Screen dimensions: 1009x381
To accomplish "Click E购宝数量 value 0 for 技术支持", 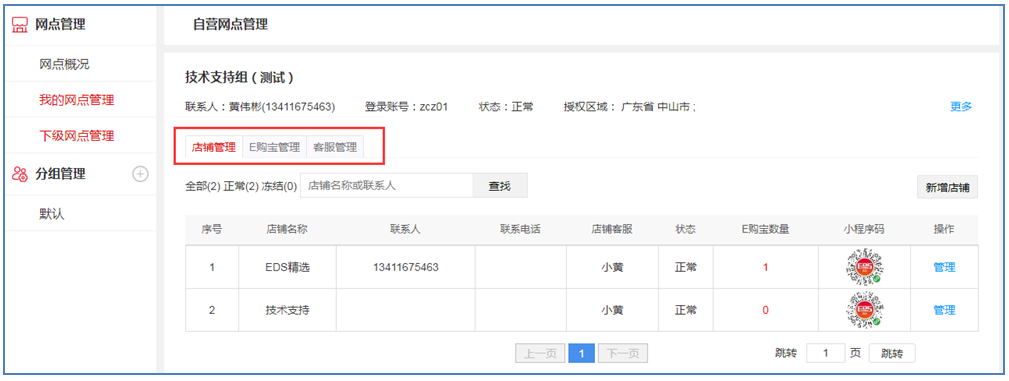I will click(765, 310).
